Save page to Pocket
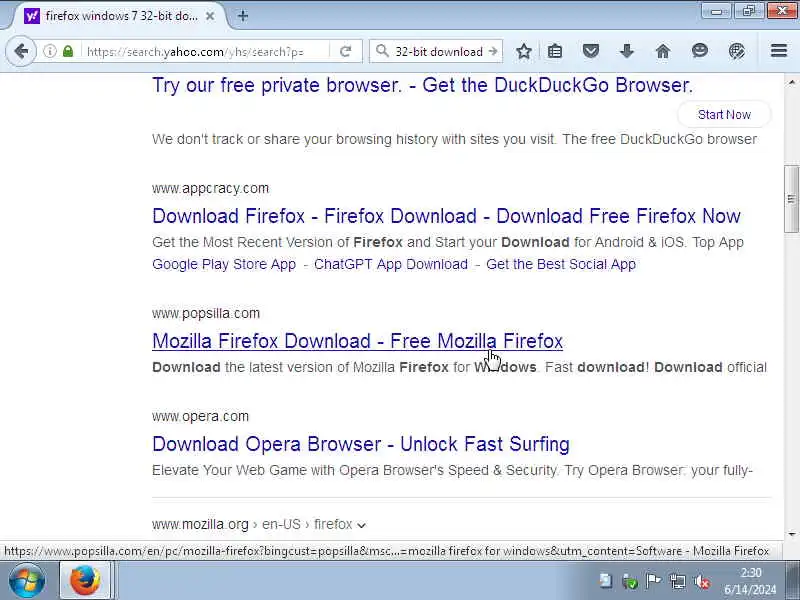The image size is (800, 600). [590, 51]
